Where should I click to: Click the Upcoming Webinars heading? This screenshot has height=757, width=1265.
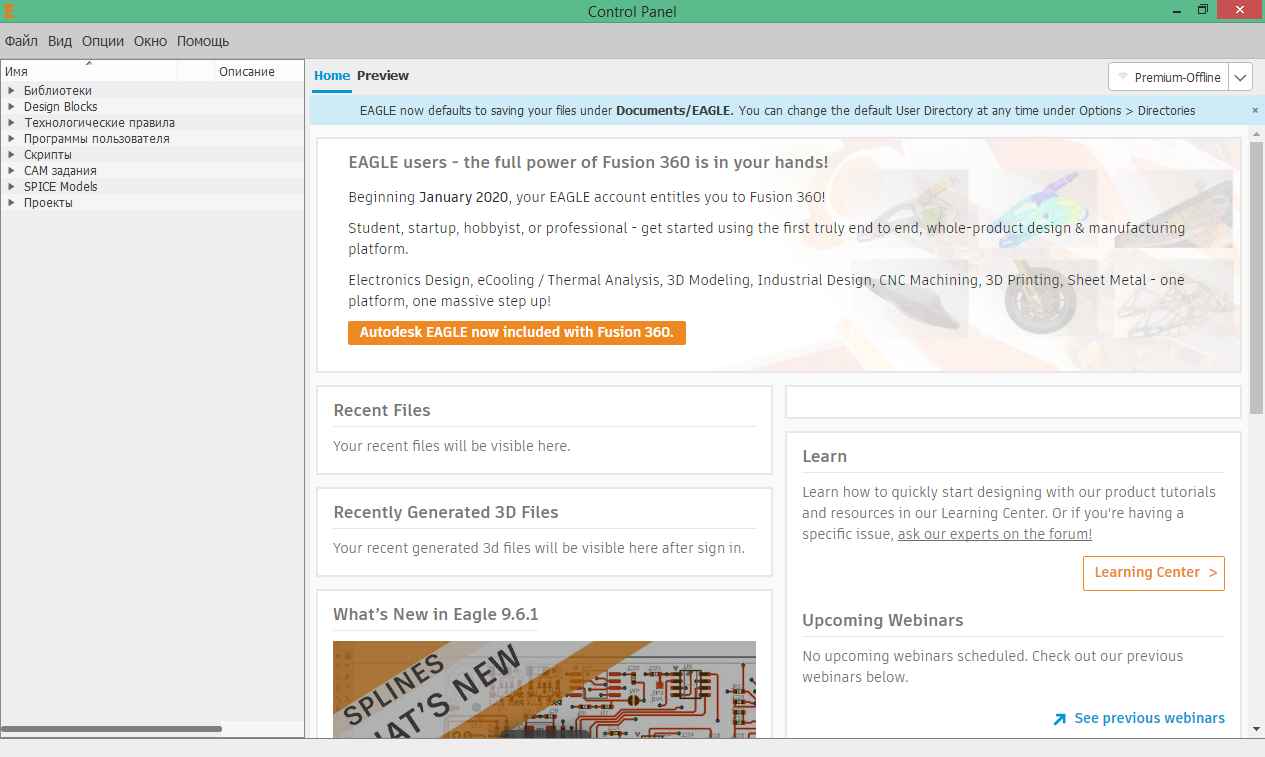coord(883,620)
